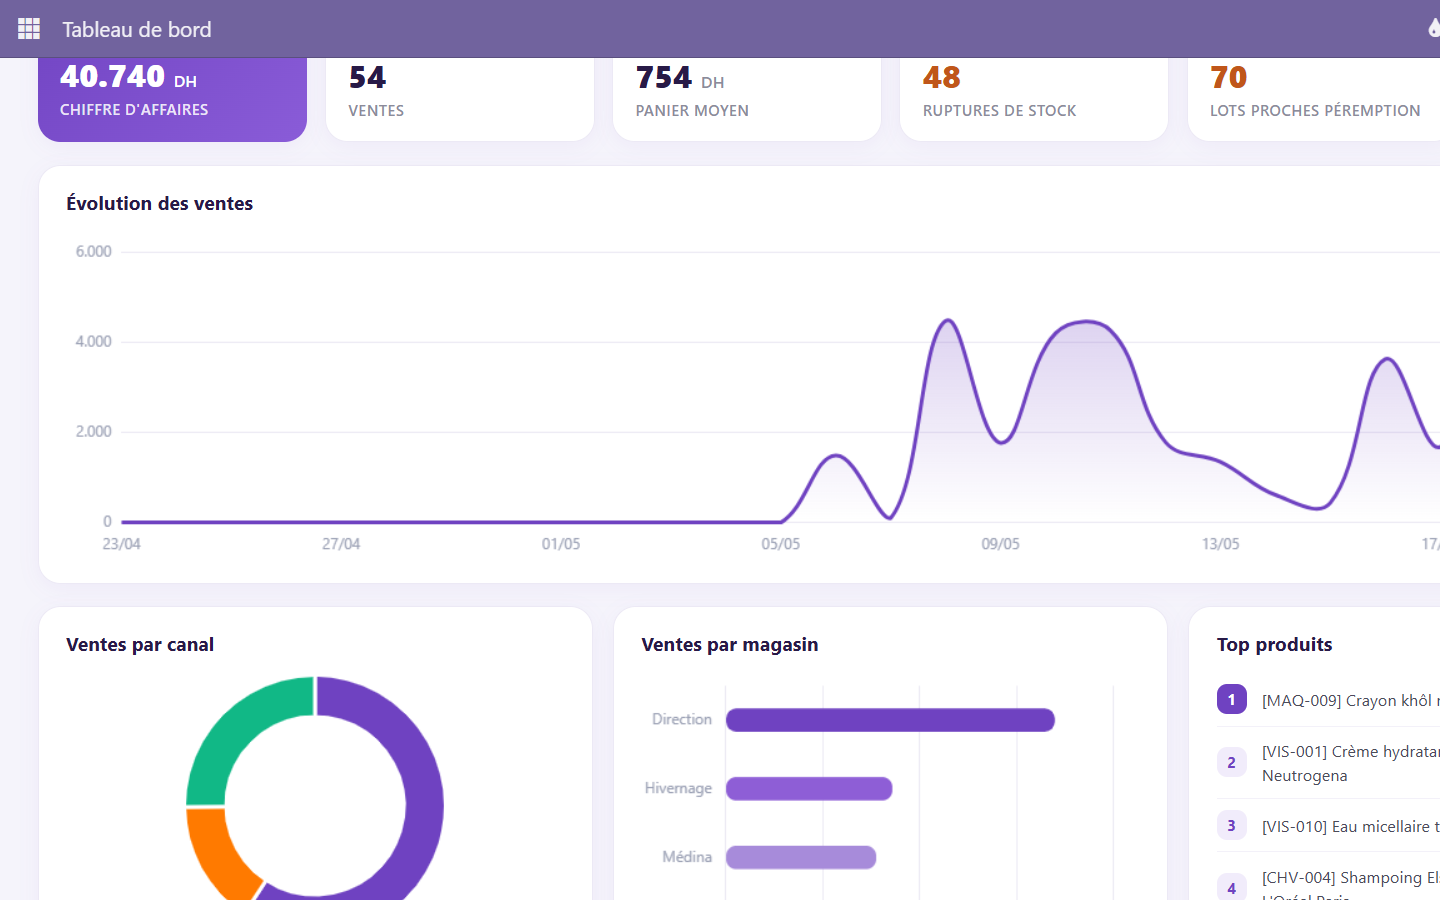The height and width of the screenshot is (900, 1440).
Task: Open the VIS-010 Eau micellaire product
Action: [x=1351, y=826]
